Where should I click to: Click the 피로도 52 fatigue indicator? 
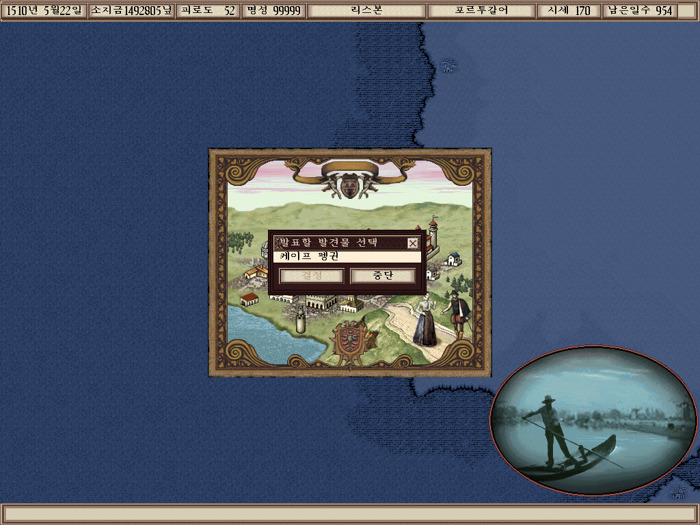coord(208,10)
